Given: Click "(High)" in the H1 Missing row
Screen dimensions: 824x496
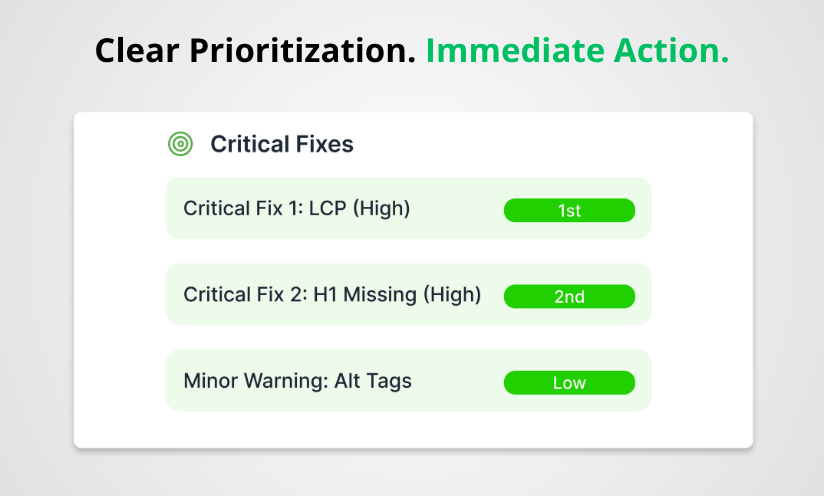Looking at the screenshot, I should point(452,295).
